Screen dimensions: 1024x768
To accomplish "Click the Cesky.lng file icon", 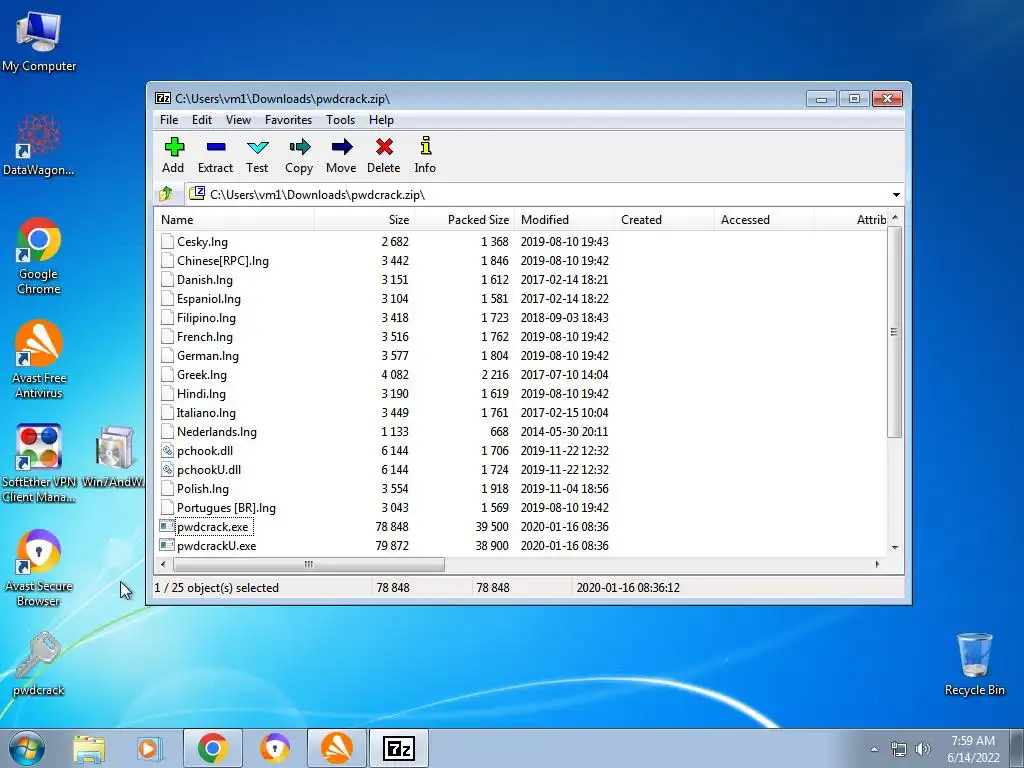I will click(x=167, y=242).
